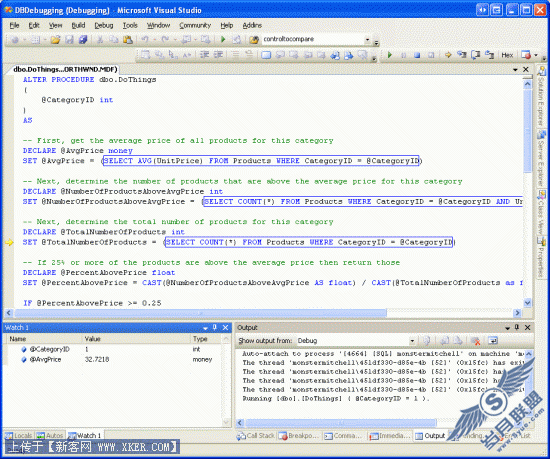550x459 pixels.
Task: Click the Toggle Bookmark icon in the text editor toolbar
Action: coord(266,55)
